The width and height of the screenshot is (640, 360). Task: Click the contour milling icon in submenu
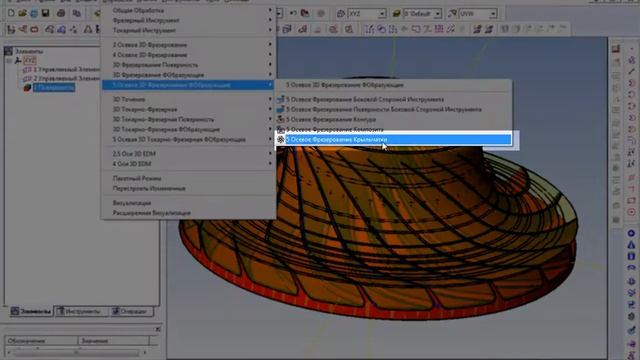tap(280, 119)
